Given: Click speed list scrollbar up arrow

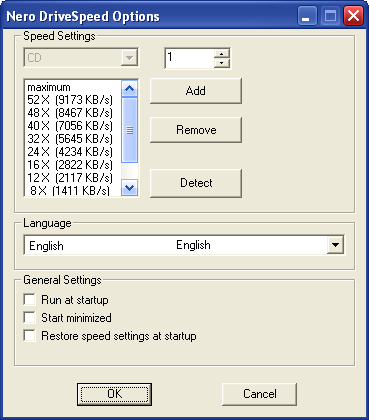Looking at the screenshot, I should pos(129,88).
